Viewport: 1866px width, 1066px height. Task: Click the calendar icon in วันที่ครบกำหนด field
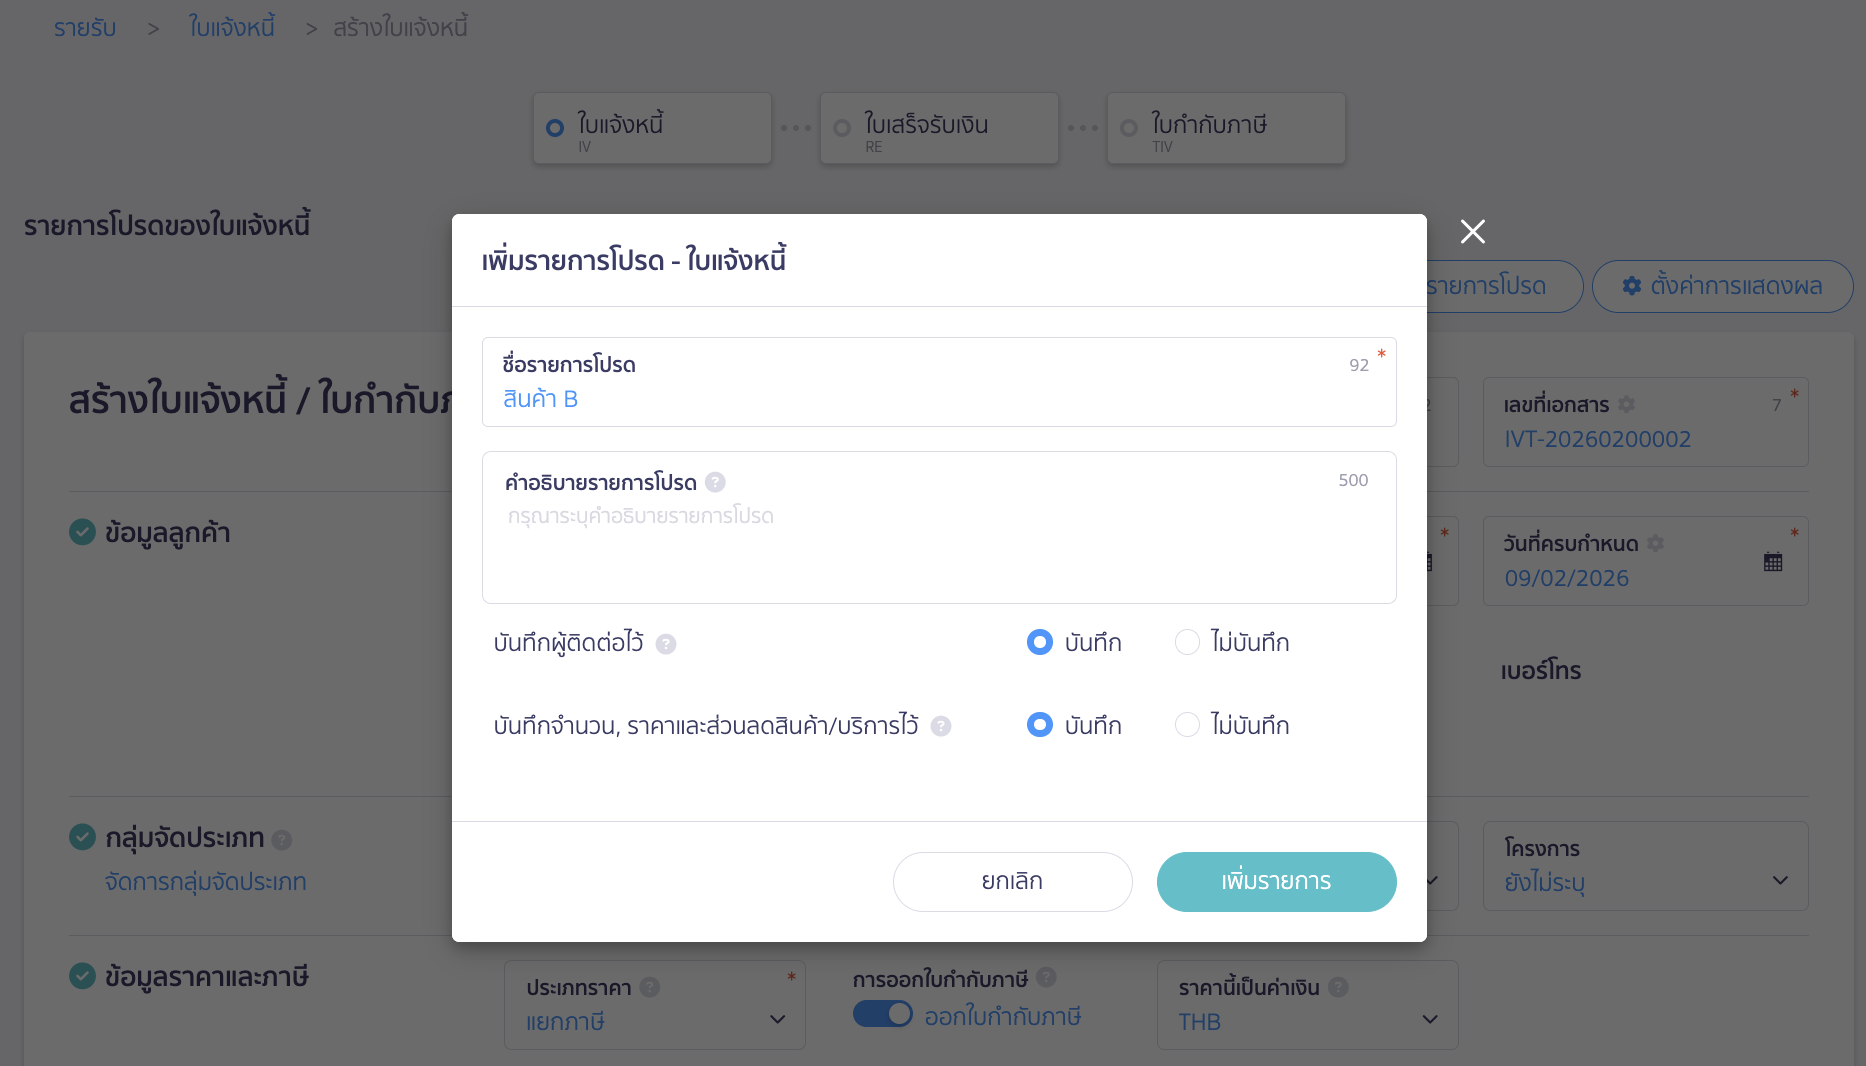coord(1772,561)
